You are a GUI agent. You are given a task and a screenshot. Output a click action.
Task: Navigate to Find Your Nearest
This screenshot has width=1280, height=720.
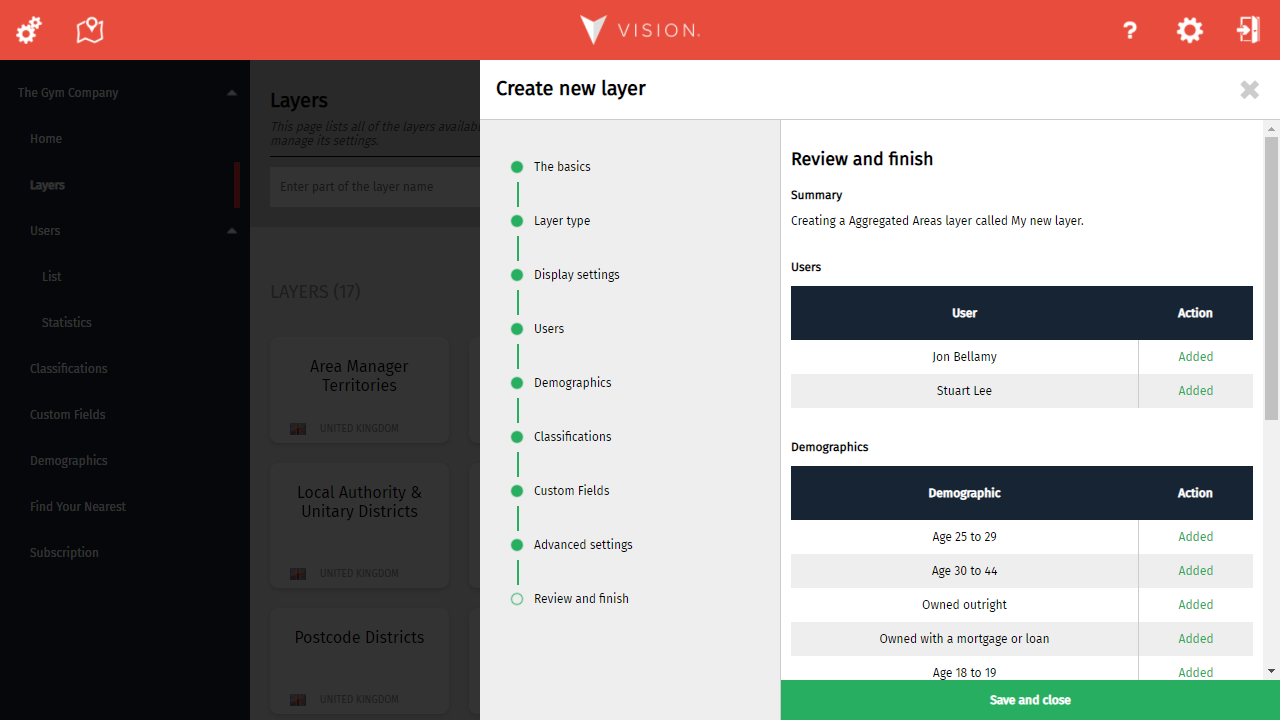(x=77, y=507)
